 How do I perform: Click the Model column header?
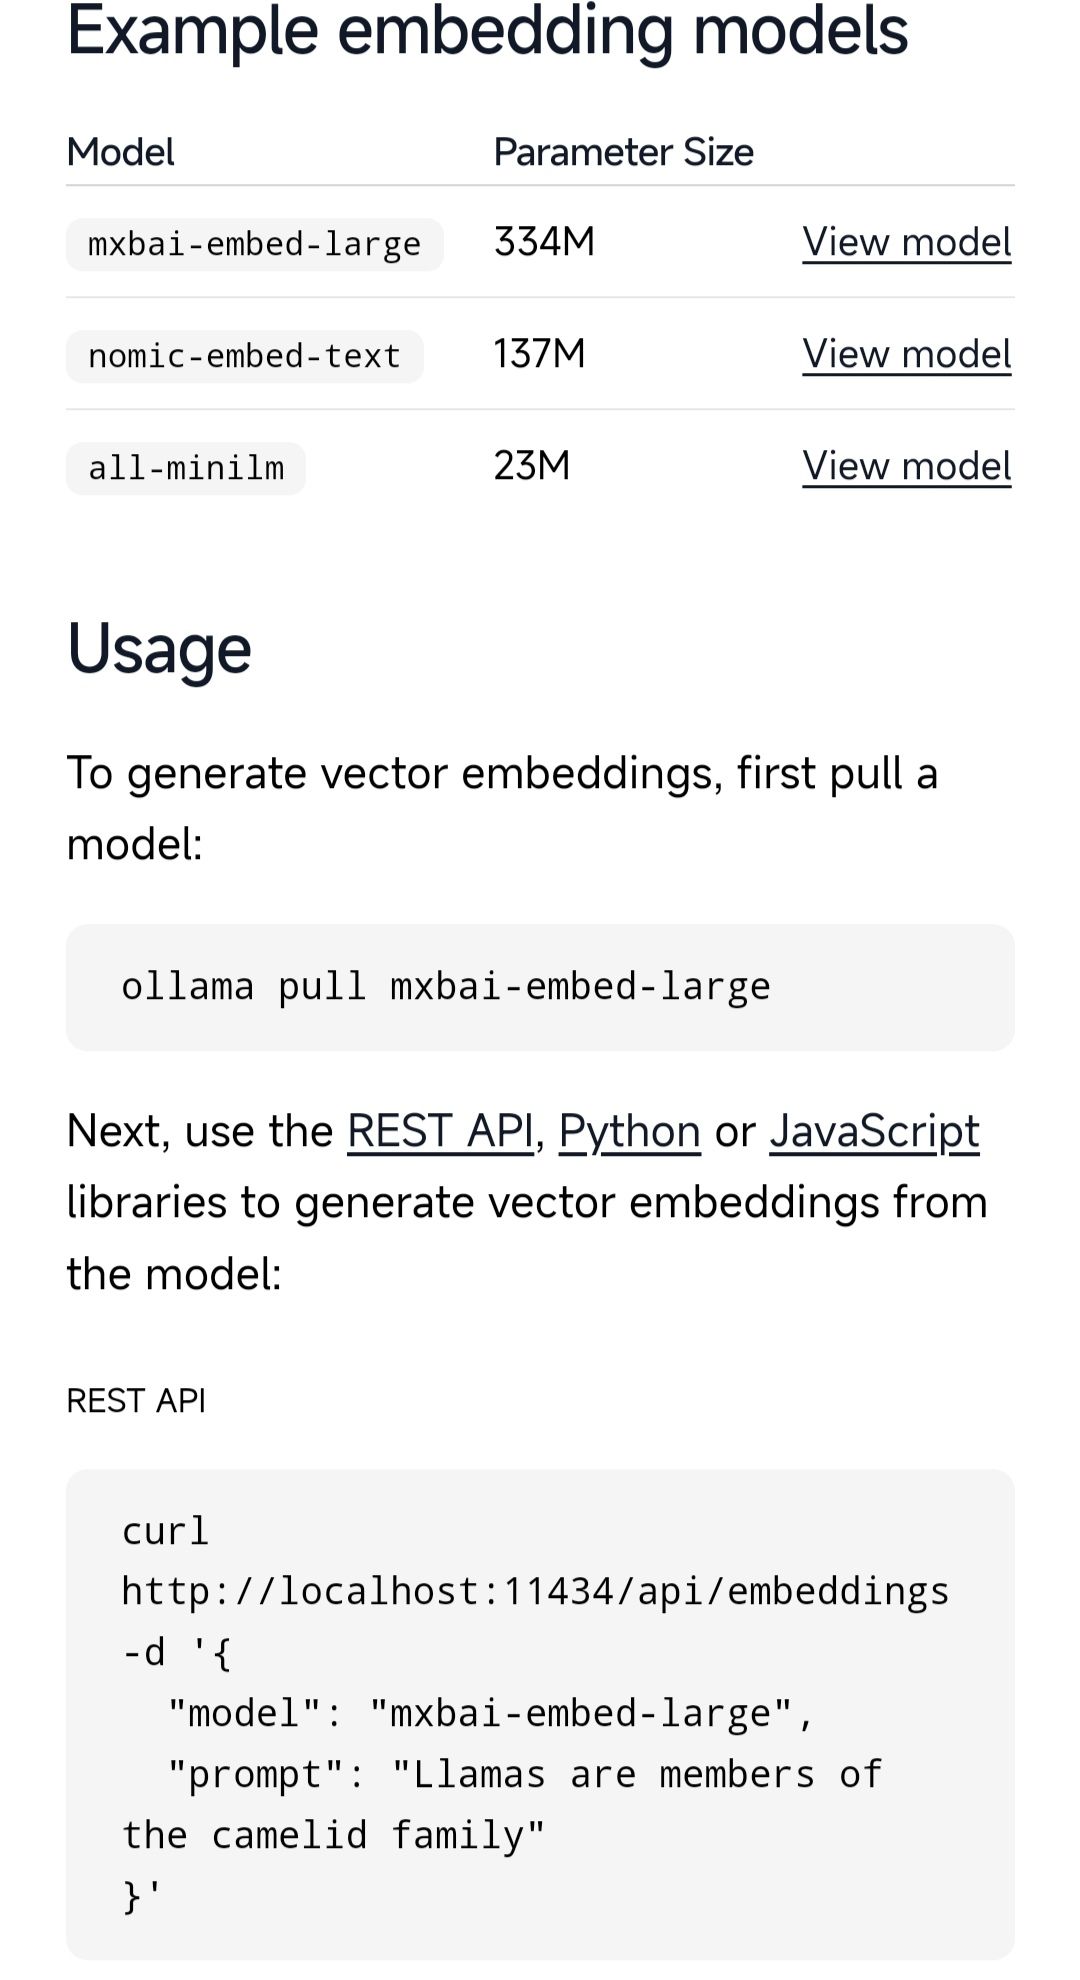pyautogui.click(x=120, y=152)
